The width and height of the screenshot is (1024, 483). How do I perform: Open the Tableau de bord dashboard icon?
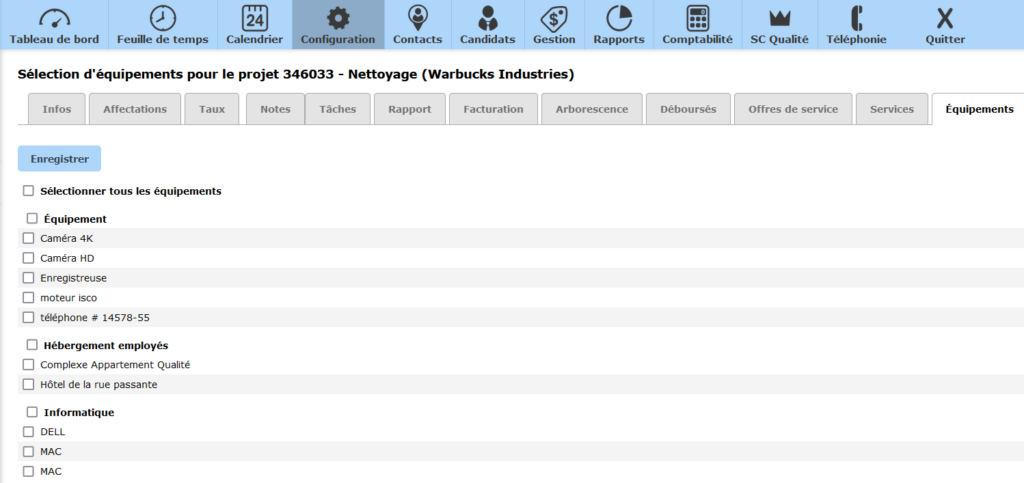[x=55, y=18]
